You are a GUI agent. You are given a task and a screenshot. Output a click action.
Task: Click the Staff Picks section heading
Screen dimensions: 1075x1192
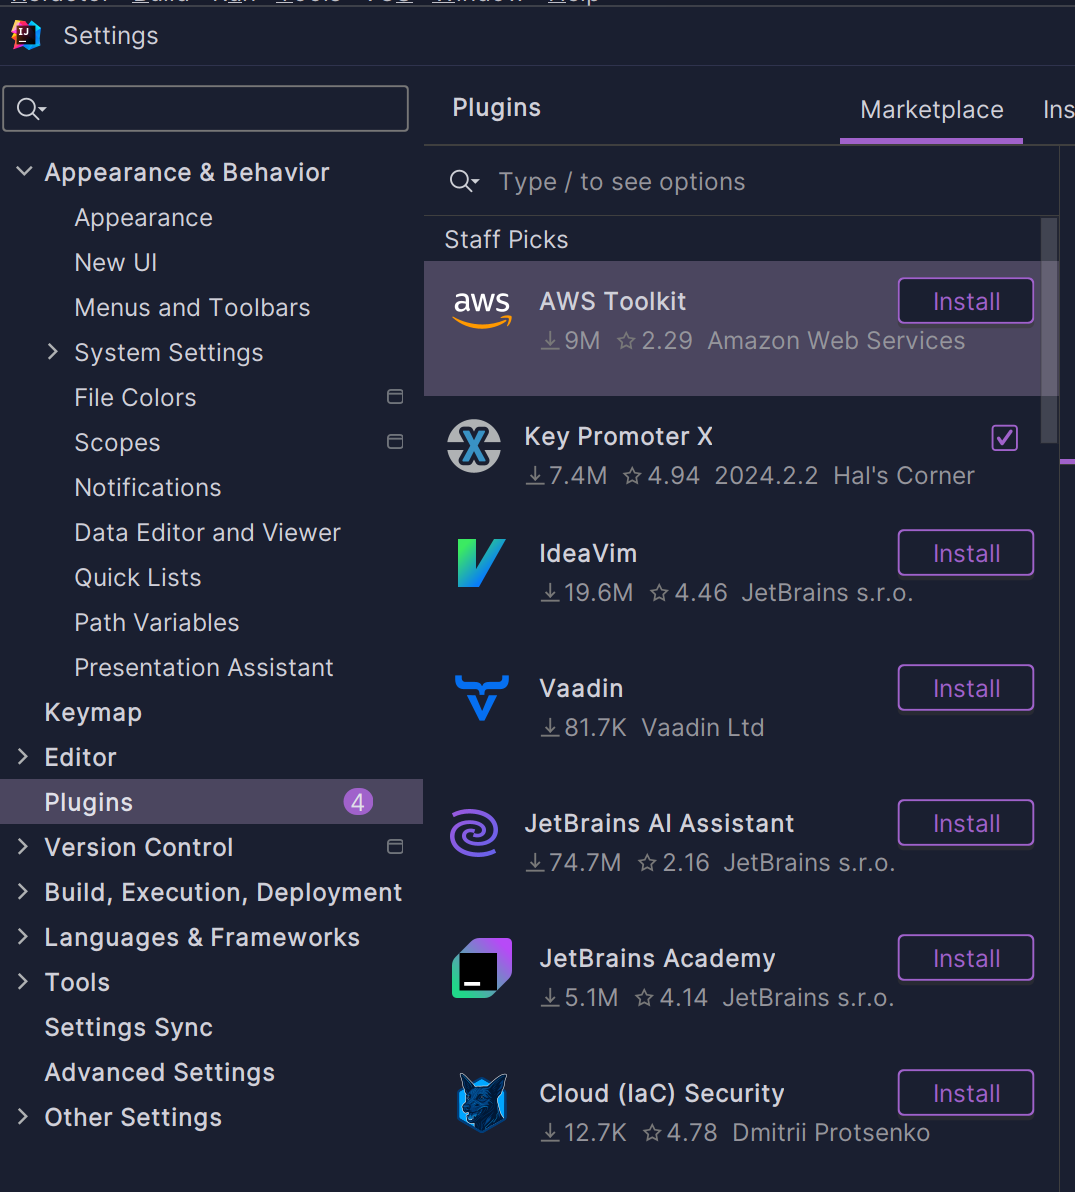506,239
